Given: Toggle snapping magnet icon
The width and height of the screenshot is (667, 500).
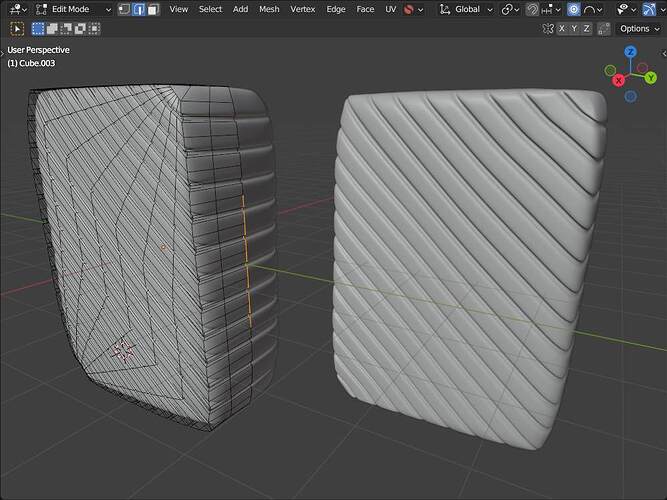Looking at the screenshot, I should pyautogui.click(x=532, y=9).
